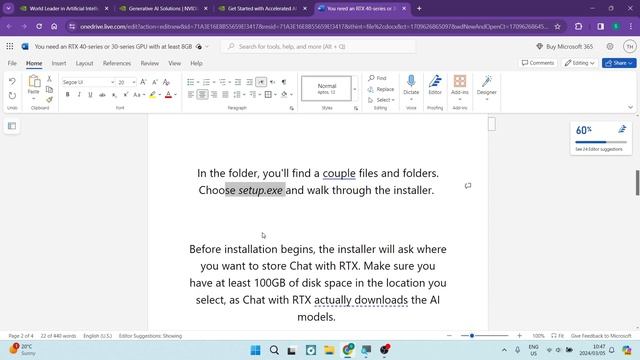This screenshot has width=640, height=360.
Task: Click the Find magnifier in Editing group
Action: [377, 78]
